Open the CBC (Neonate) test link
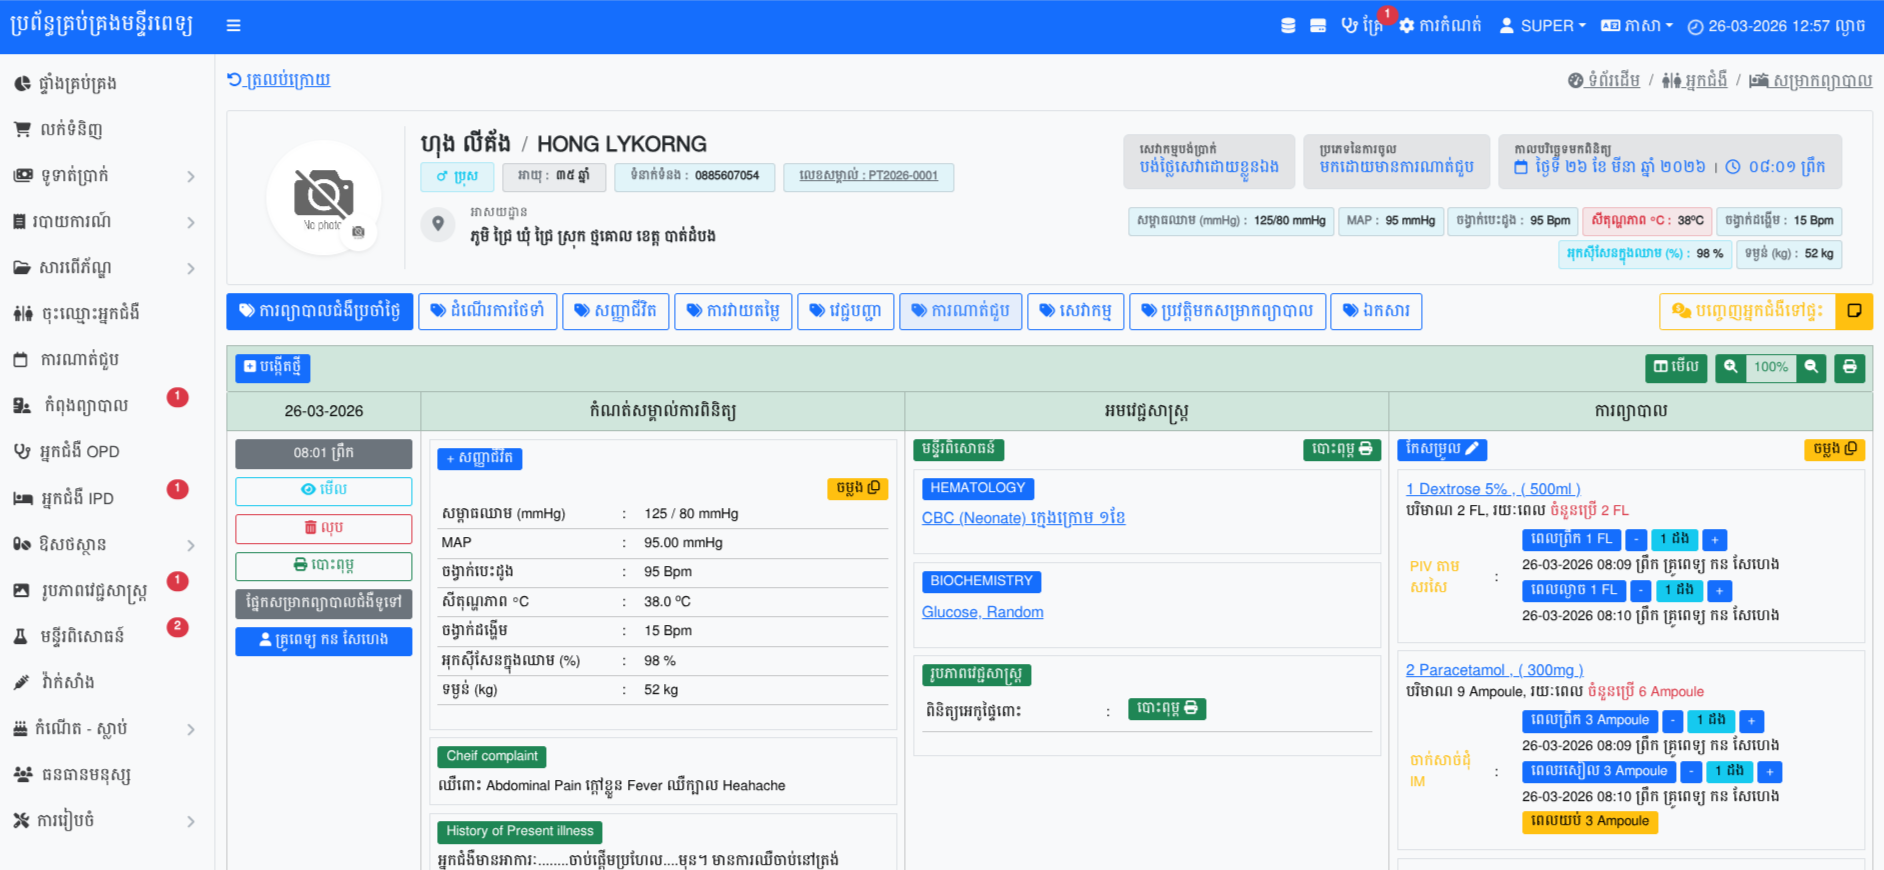 click(x=1023, y=518)
